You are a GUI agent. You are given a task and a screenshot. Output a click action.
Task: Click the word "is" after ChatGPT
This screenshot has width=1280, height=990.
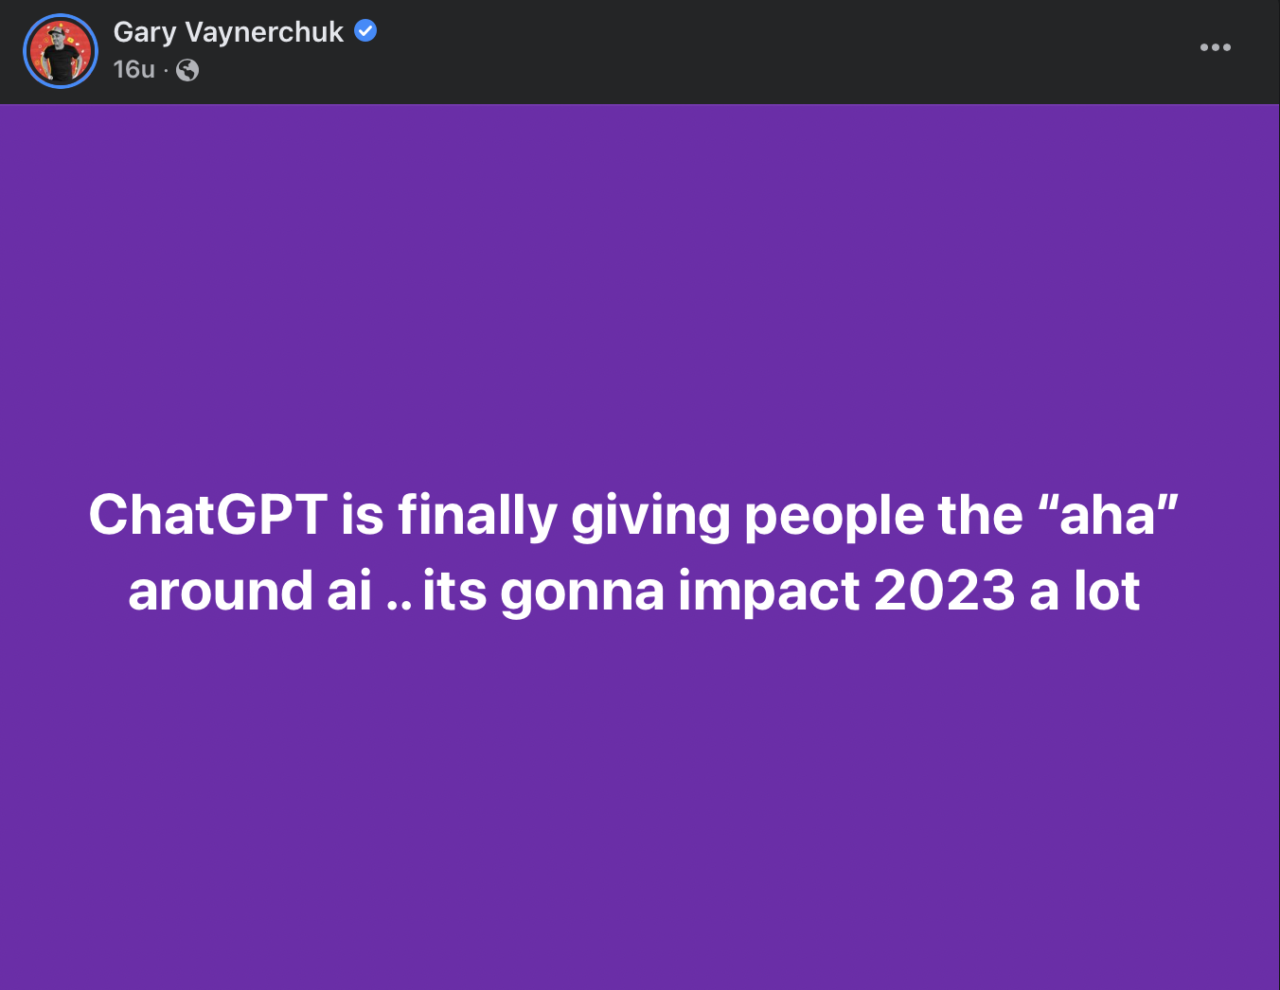[x=362, y=515]
